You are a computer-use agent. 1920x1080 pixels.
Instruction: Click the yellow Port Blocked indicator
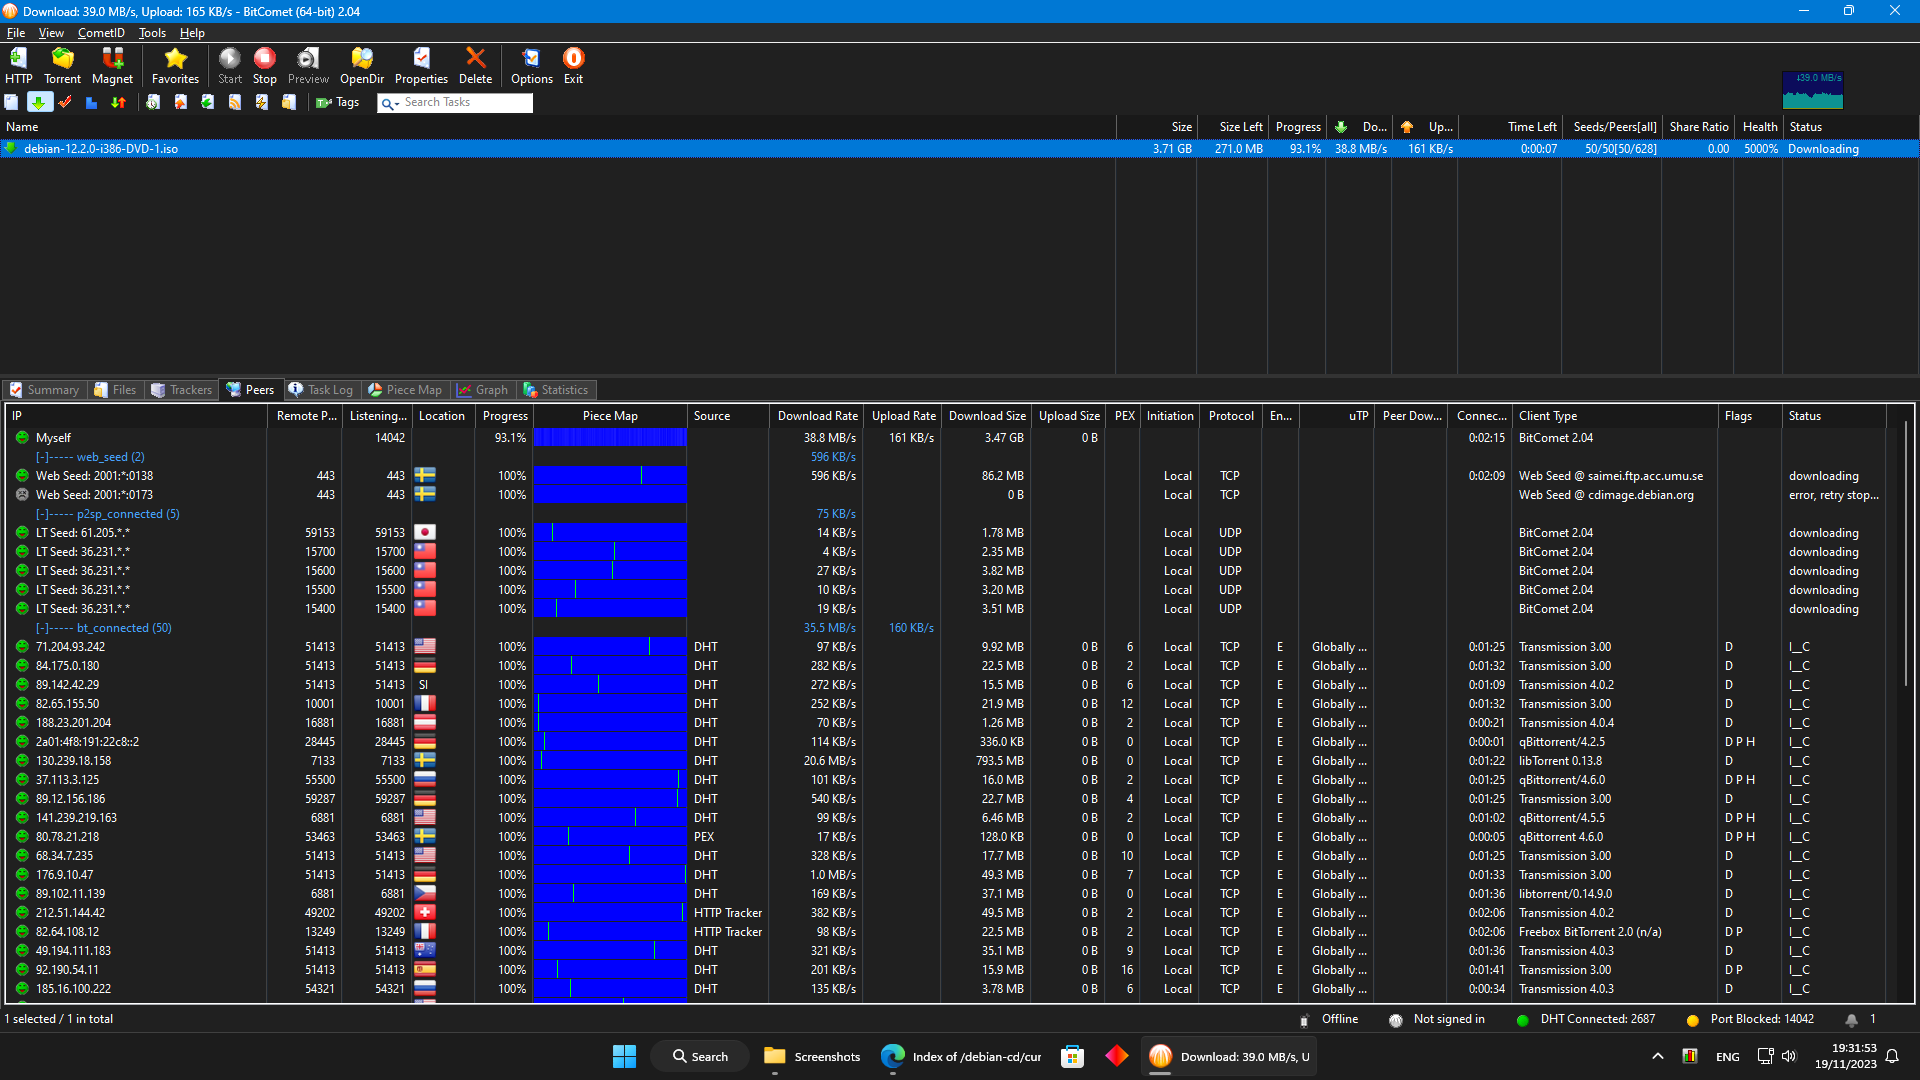tap(1693, 1020)
